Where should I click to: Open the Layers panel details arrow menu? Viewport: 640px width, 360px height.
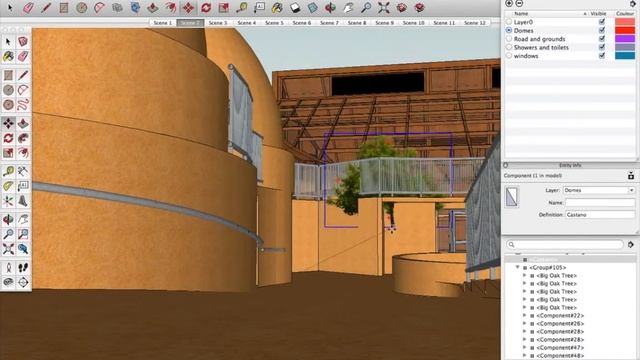coord(633,3)
